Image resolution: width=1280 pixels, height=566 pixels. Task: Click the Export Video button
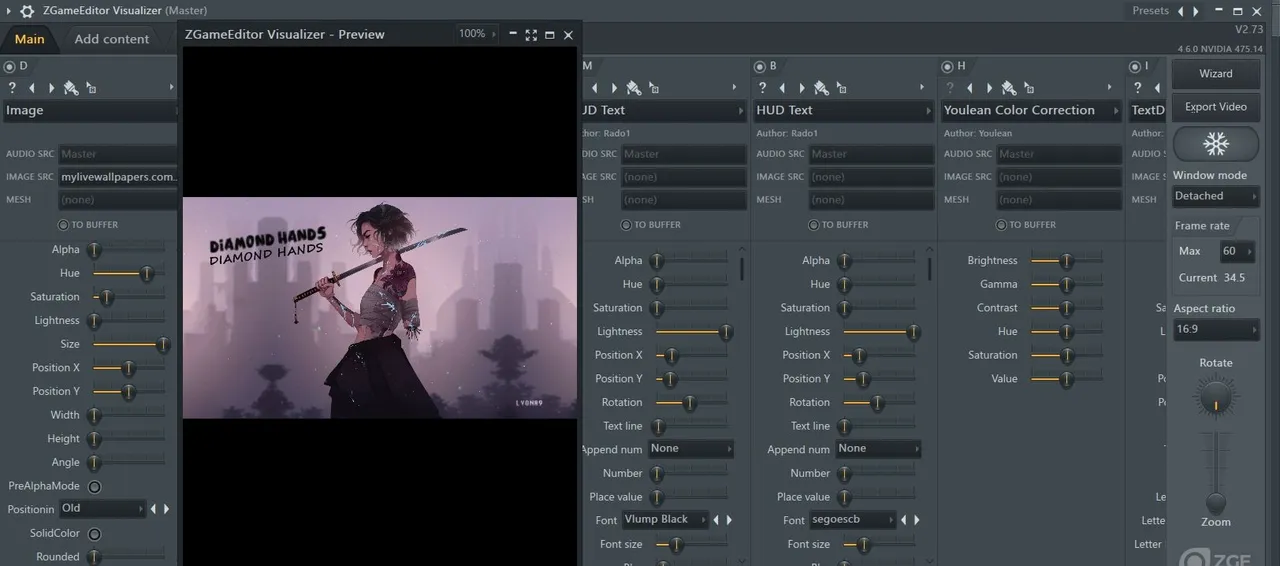(1215, 107)
